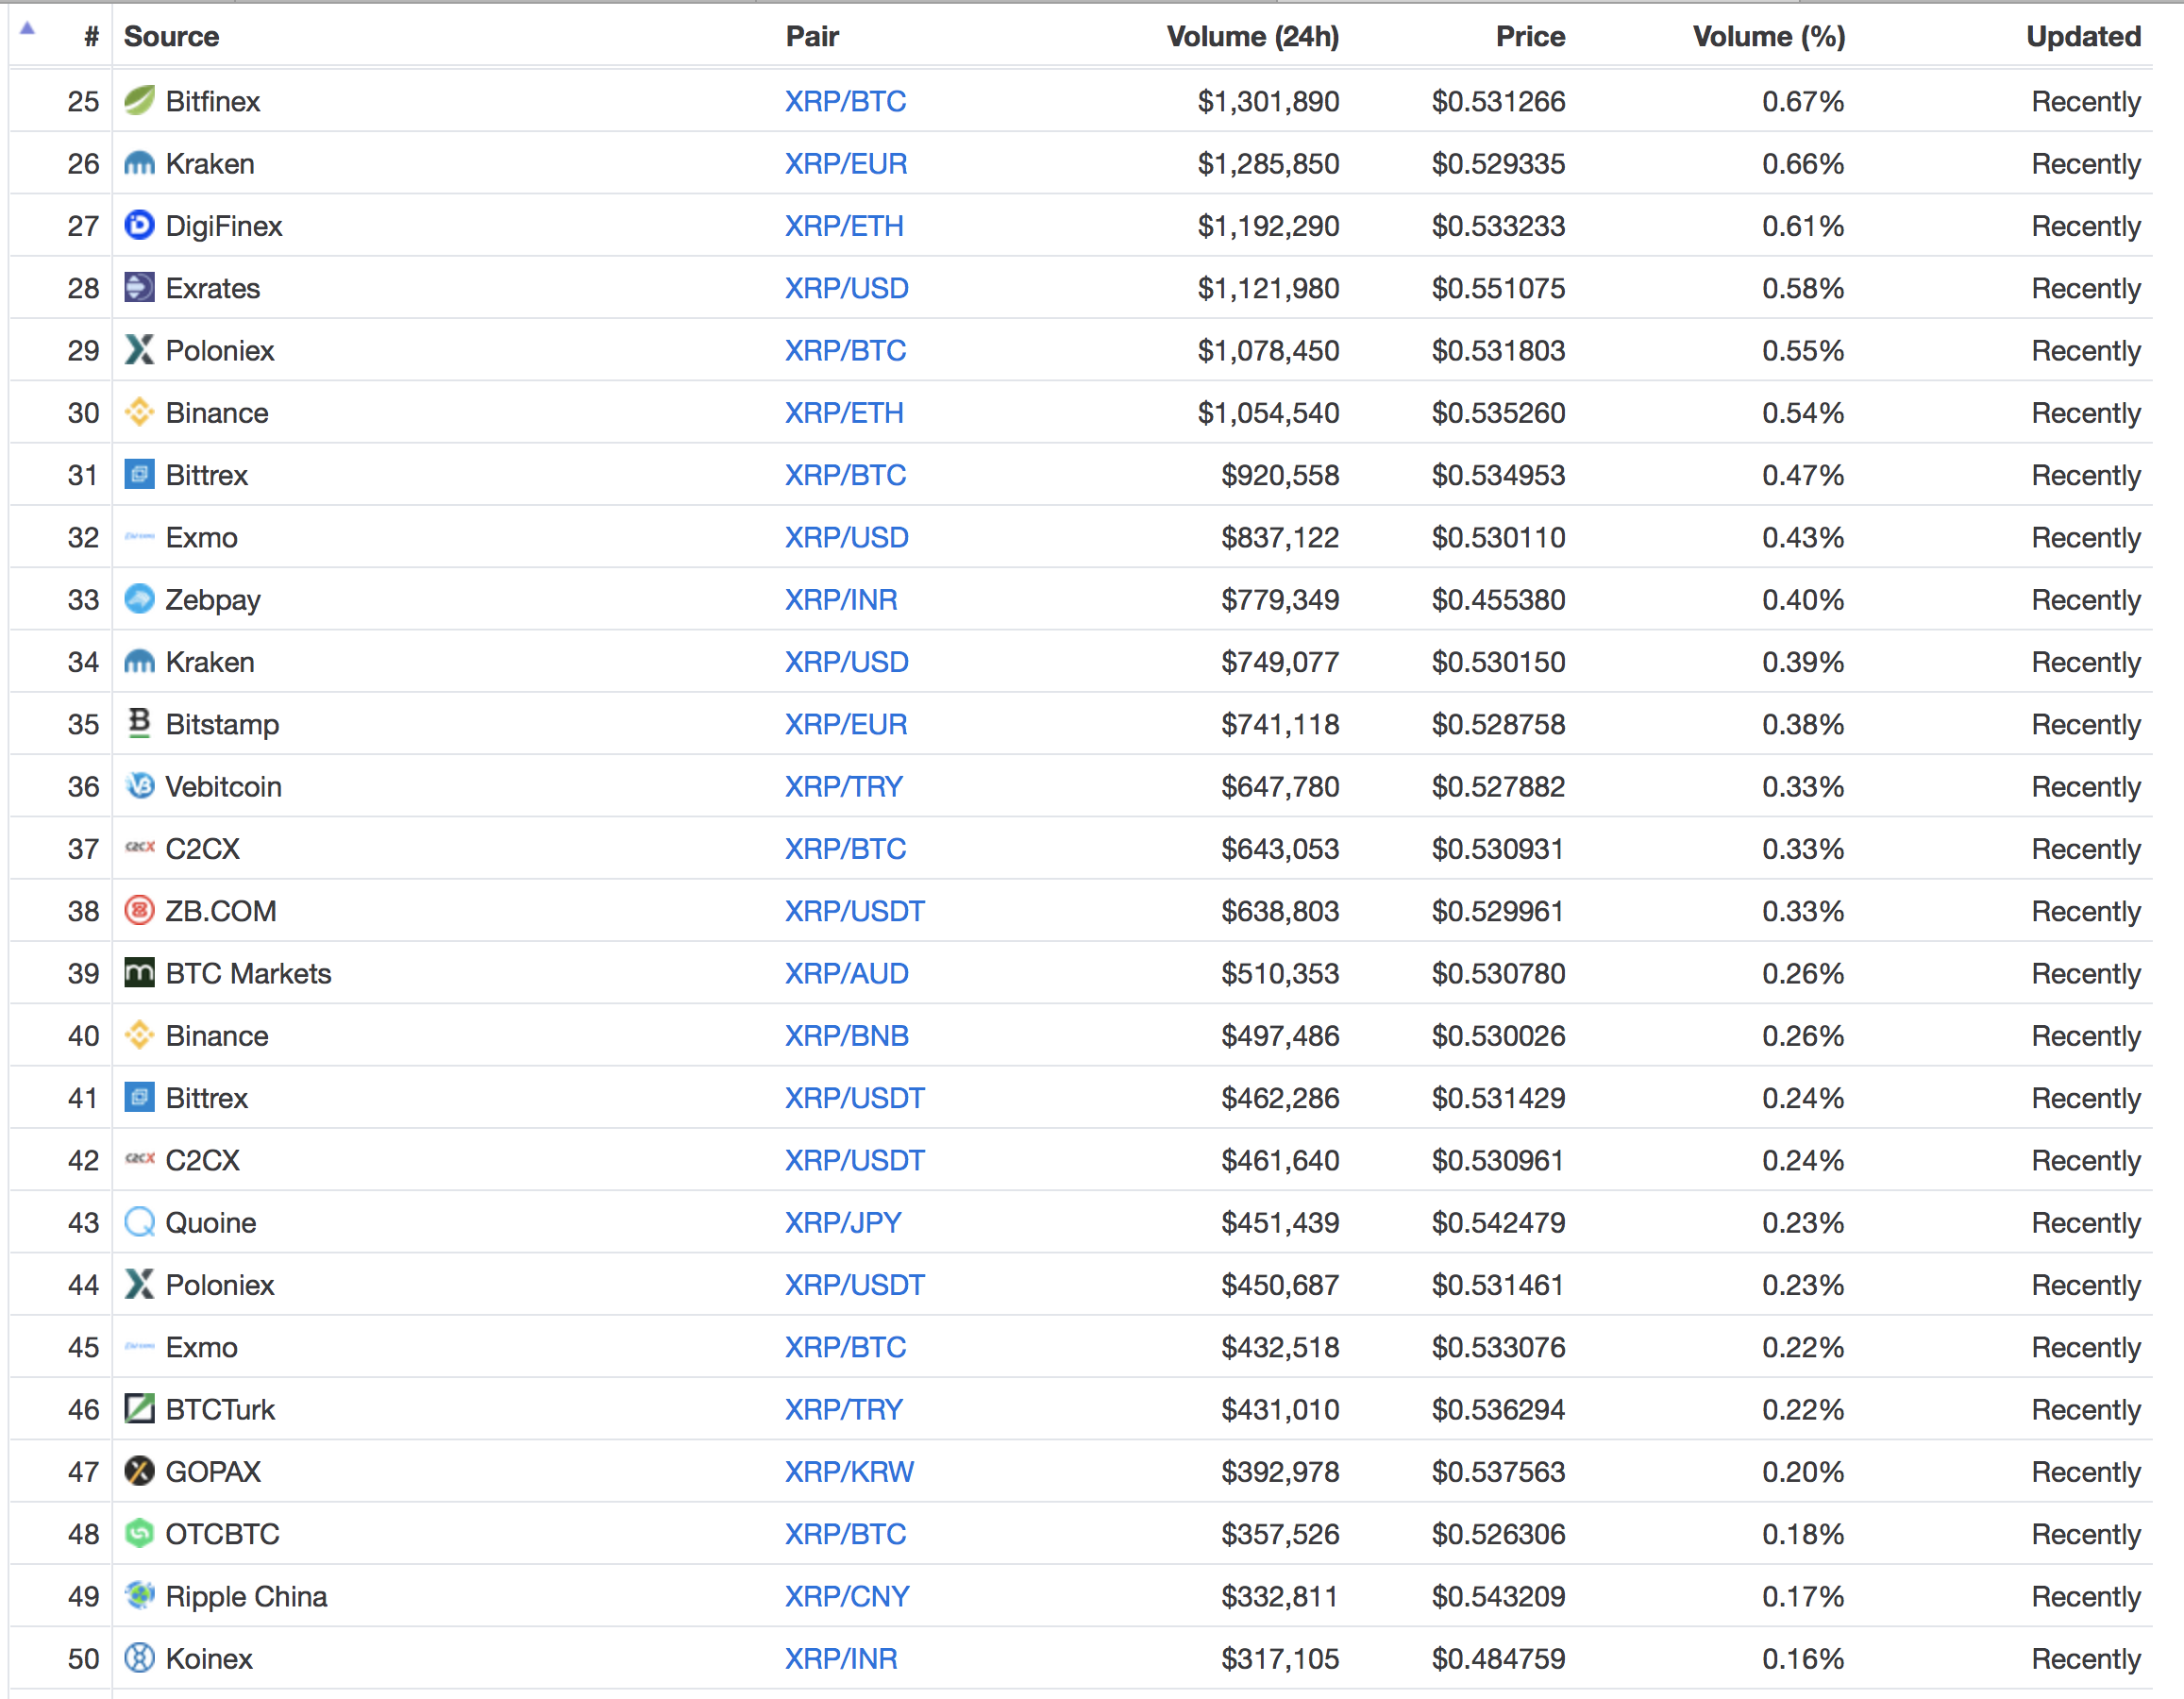Open the Vebitcoin XRP/TRY pair link
The image size is (2184, 1699).
pyautogui.click(x=843, y=787)
